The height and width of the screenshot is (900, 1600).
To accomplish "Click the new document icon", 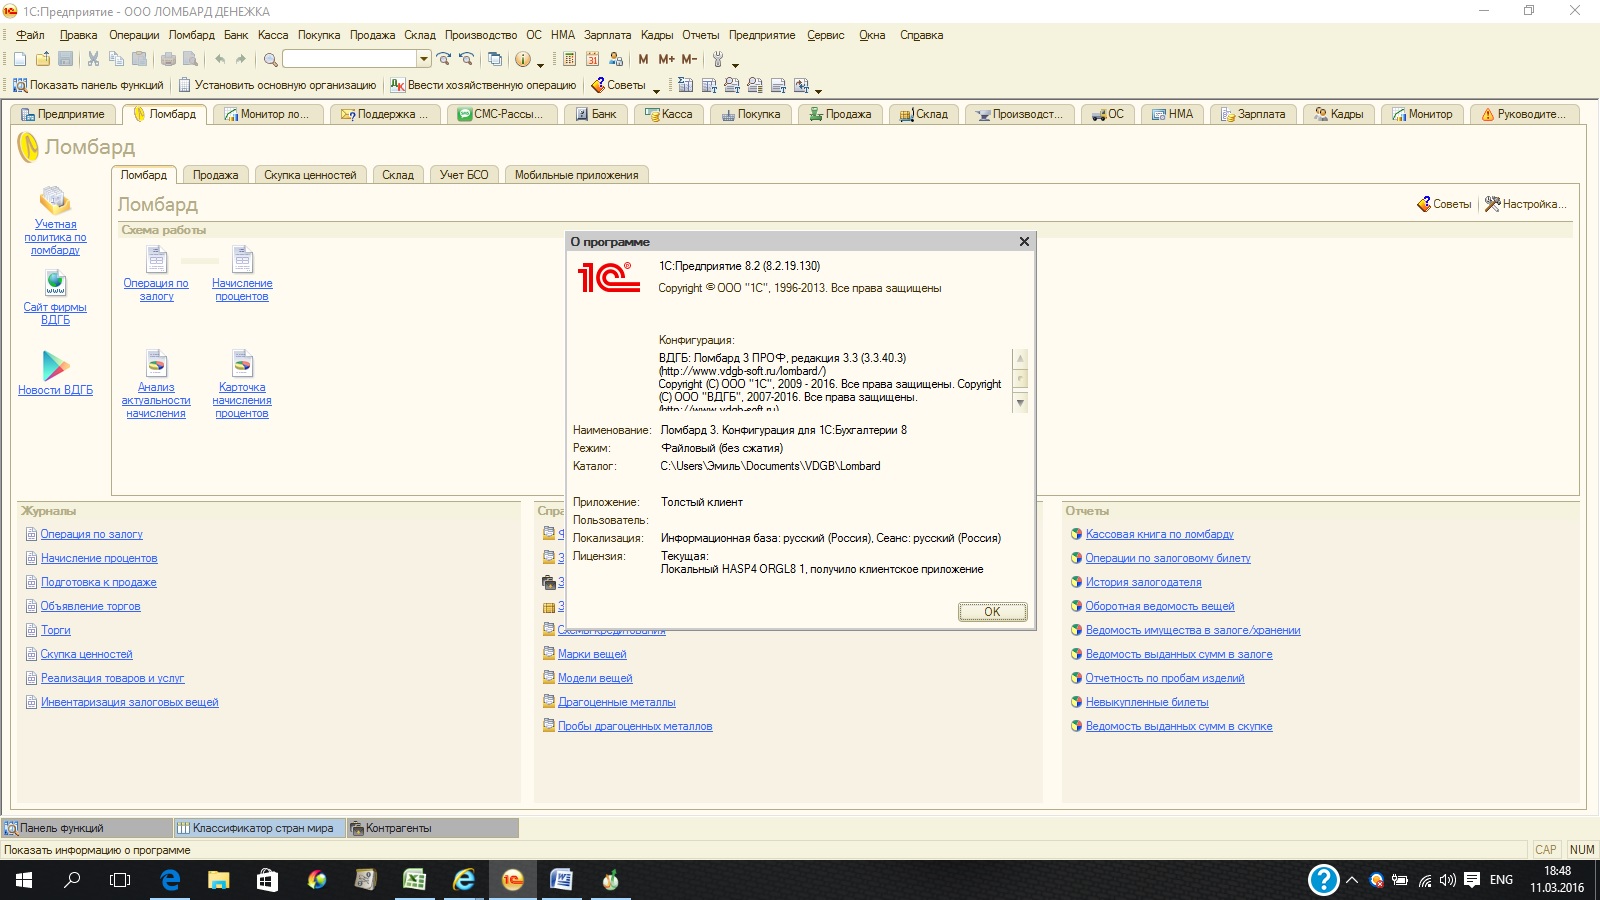I will 19,59.
